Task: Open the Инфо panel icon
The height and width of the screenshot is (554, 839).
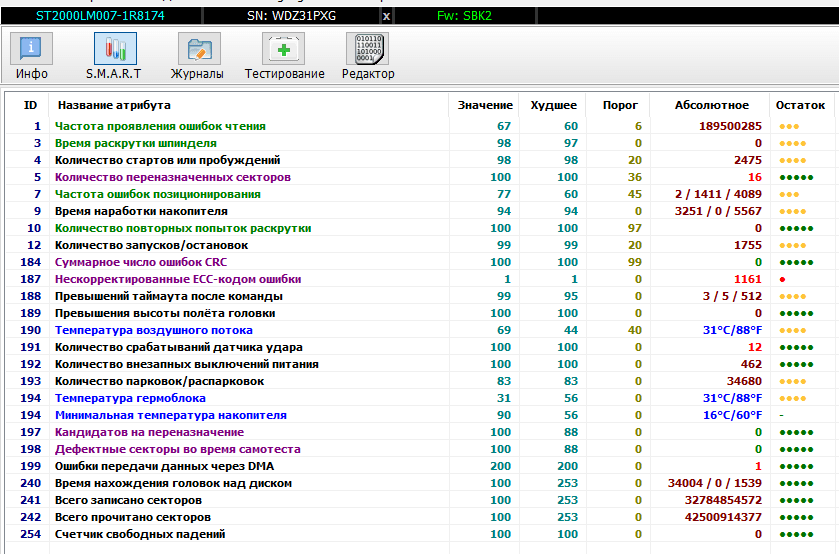Action: 32,50
